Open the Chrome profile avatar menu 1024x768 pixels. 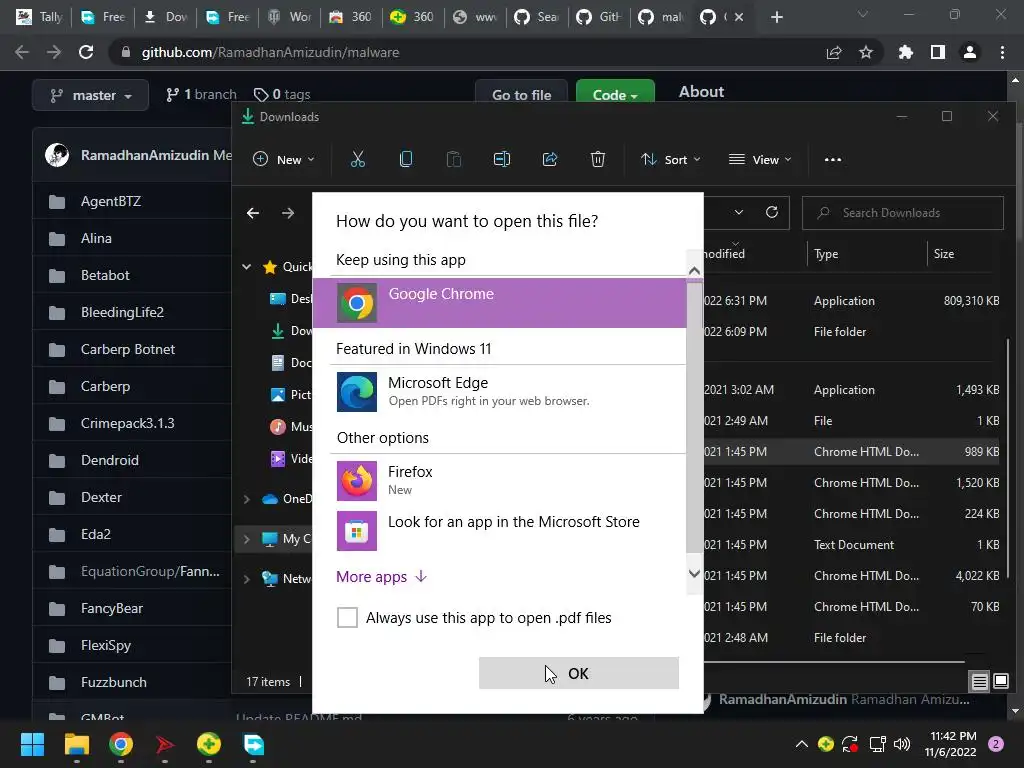point(970,52)
